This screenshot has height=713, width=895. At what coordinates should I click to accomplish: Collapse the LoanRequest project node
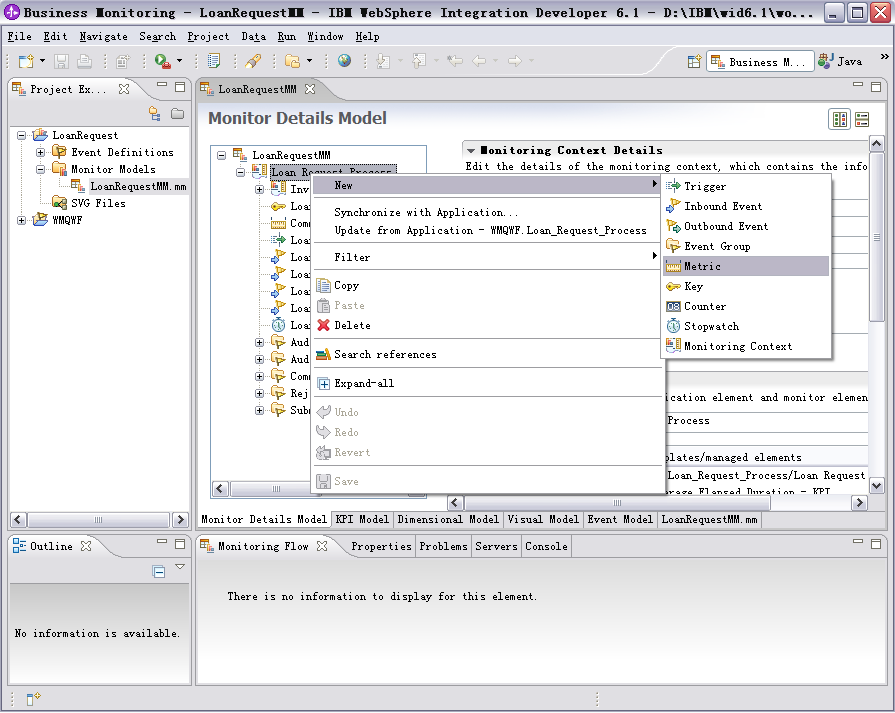click(22, 136)
